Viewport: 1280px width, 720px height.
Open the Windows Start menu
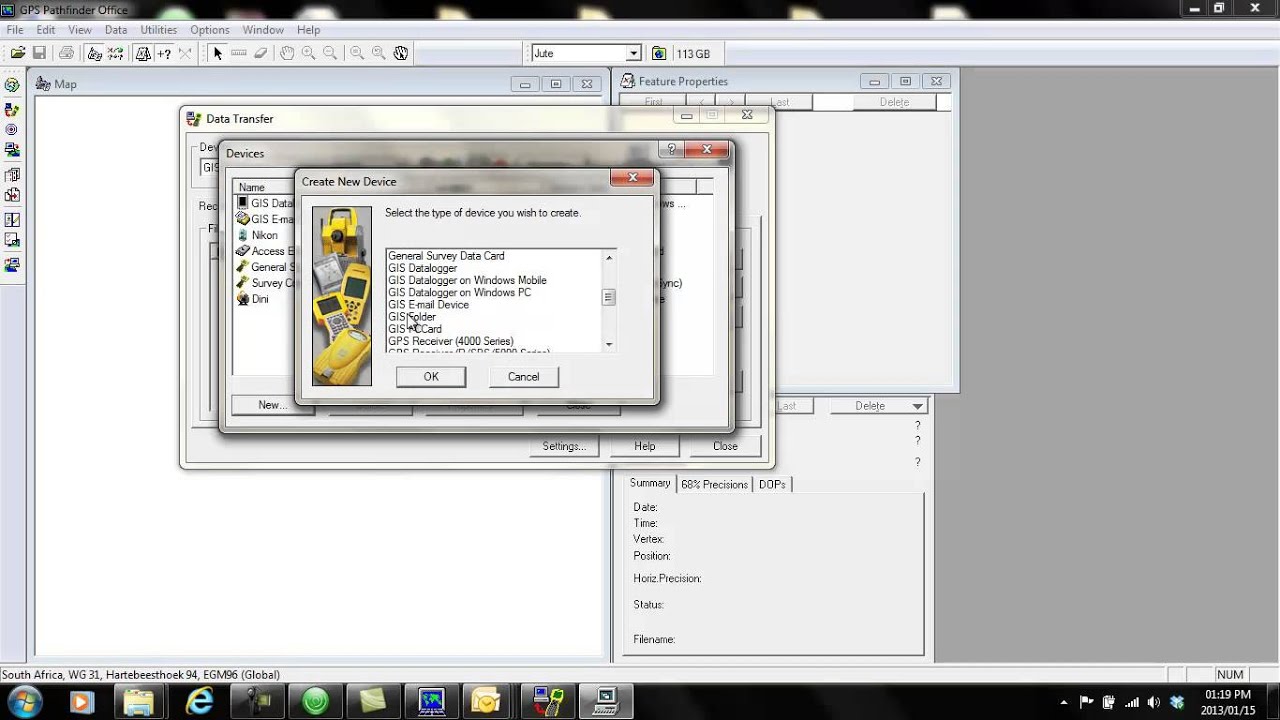(24, 701)
